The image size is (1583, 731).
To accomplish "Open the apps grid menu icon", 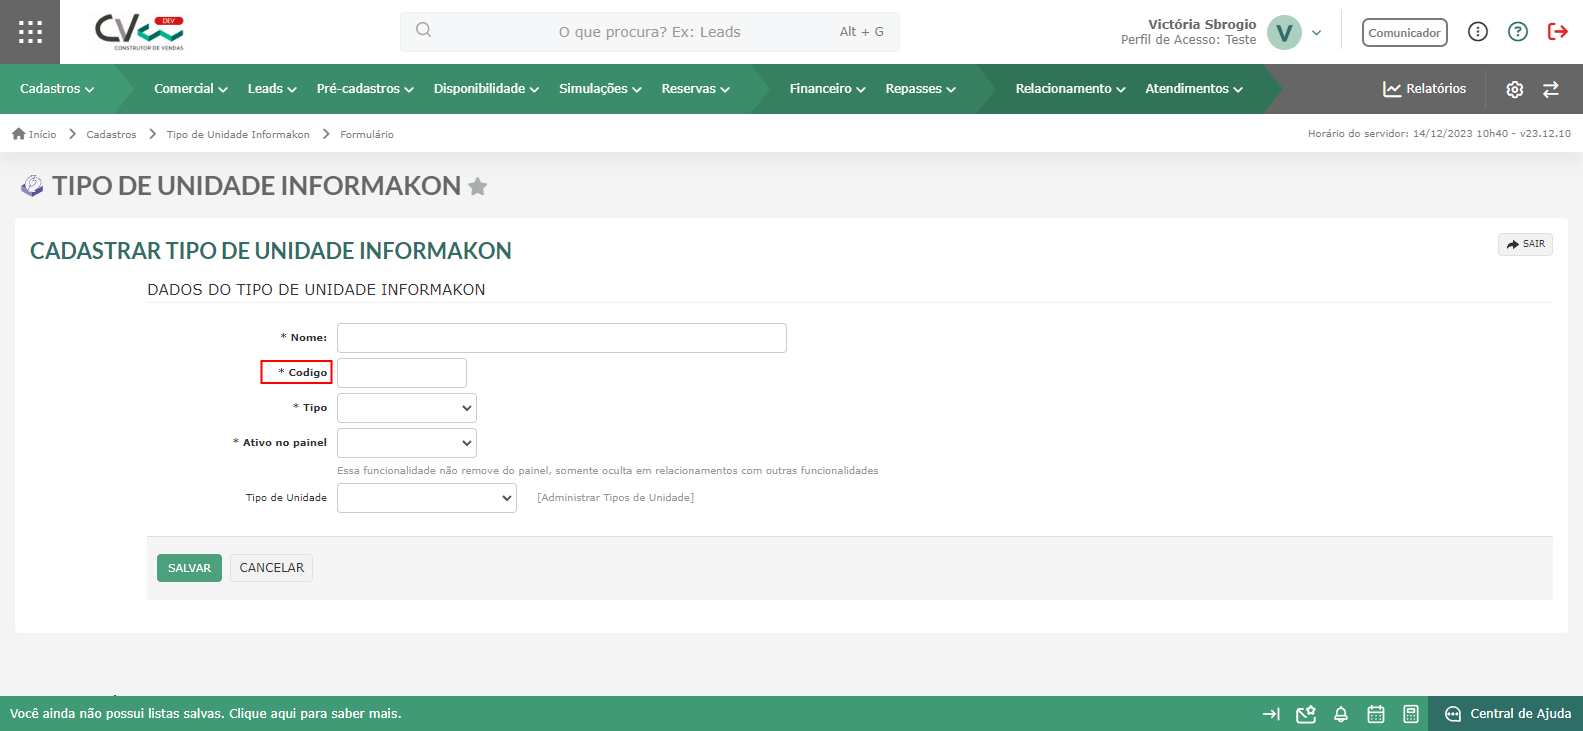I will click(x=30, y=32).
